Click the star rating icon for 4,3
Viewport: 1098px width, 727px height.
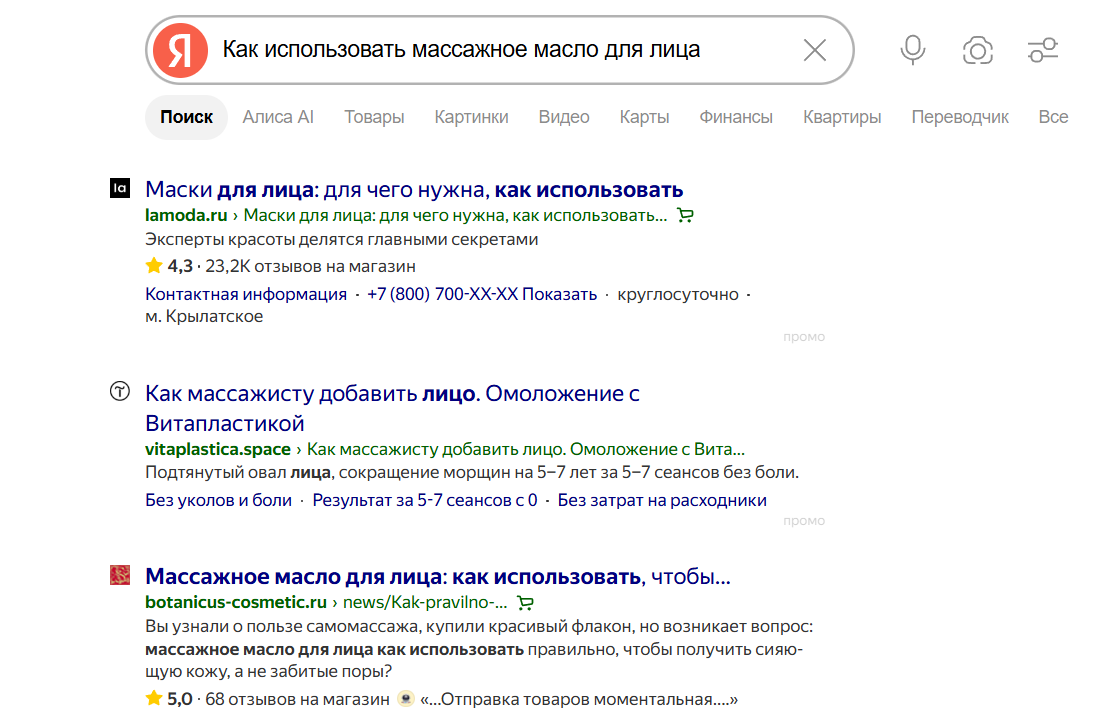tap(154, 265)
